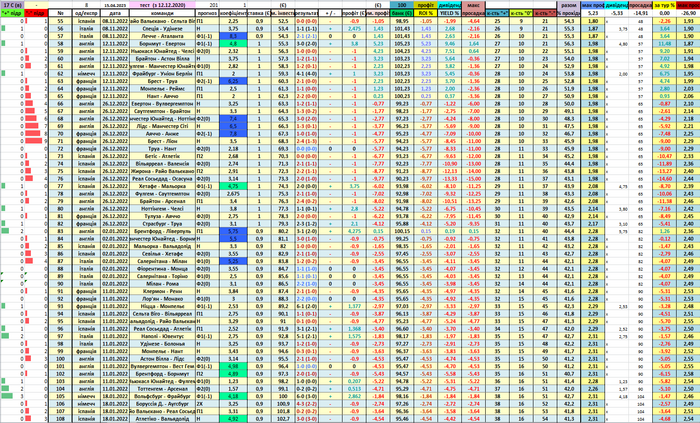Select the red '"-" підр' header cell
The width and height of the screenshot is (700, 423).
point(36,13)
